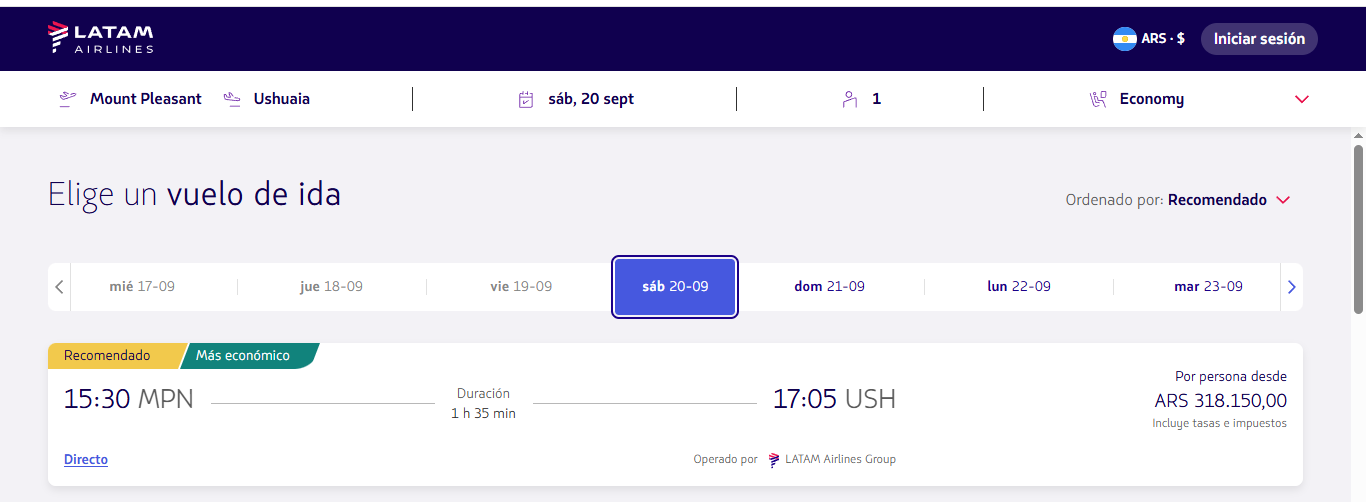The image size is (1366, 502).
Task: Select the dom 21-09 date tab
Action: (829, 287)
